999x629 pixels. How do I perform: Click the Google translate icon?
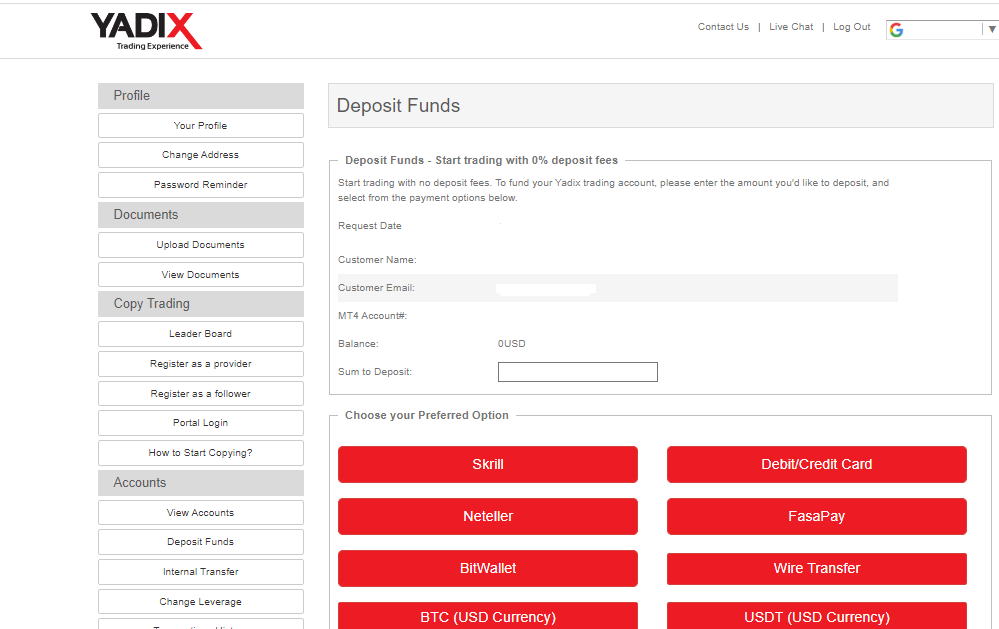pyautogui.click(x=896, y=30)
